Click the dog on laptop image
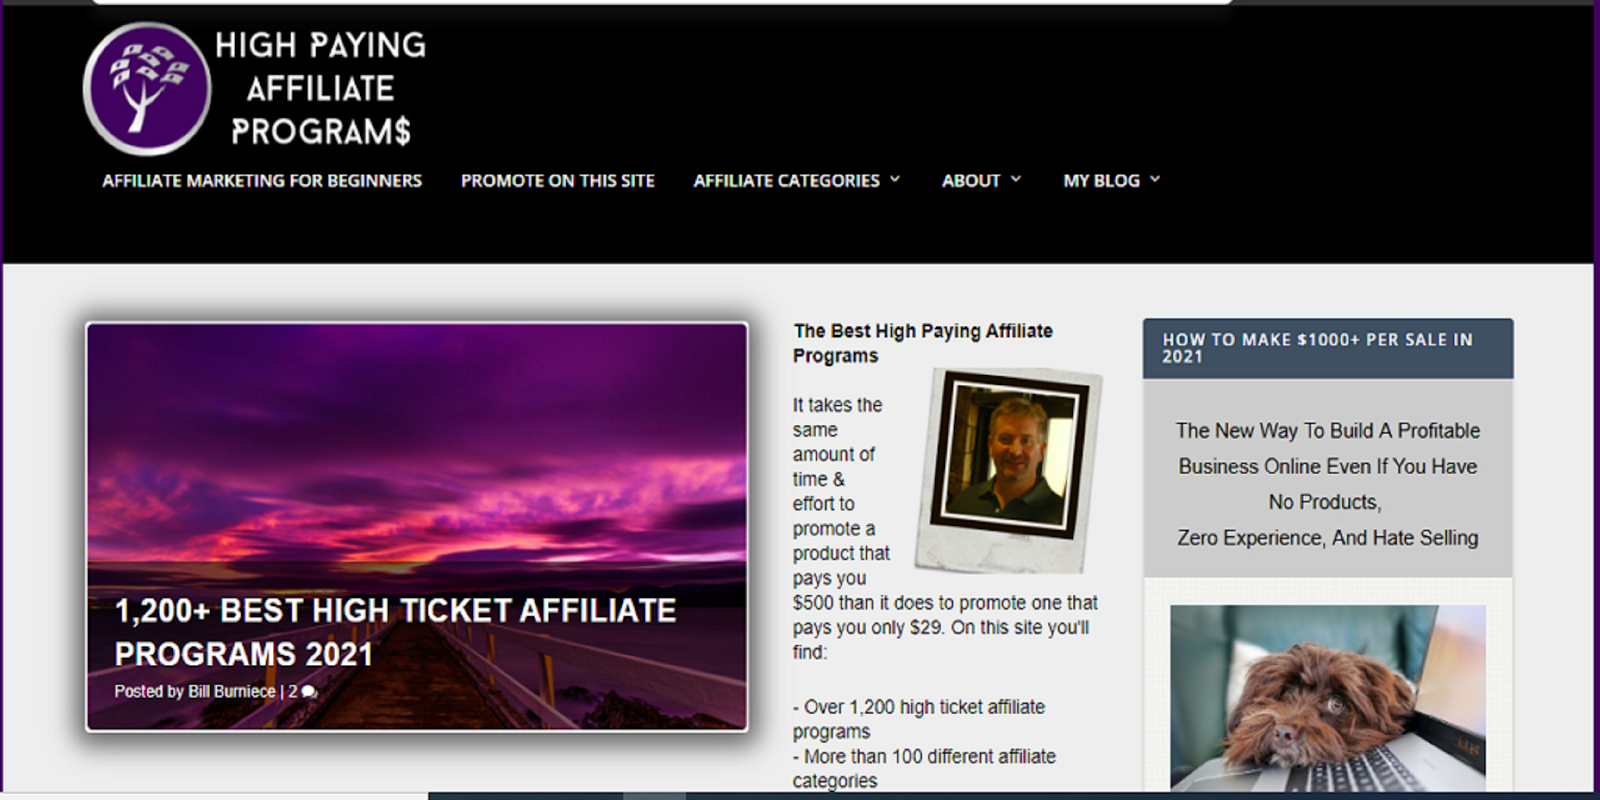 (1328, 698)
